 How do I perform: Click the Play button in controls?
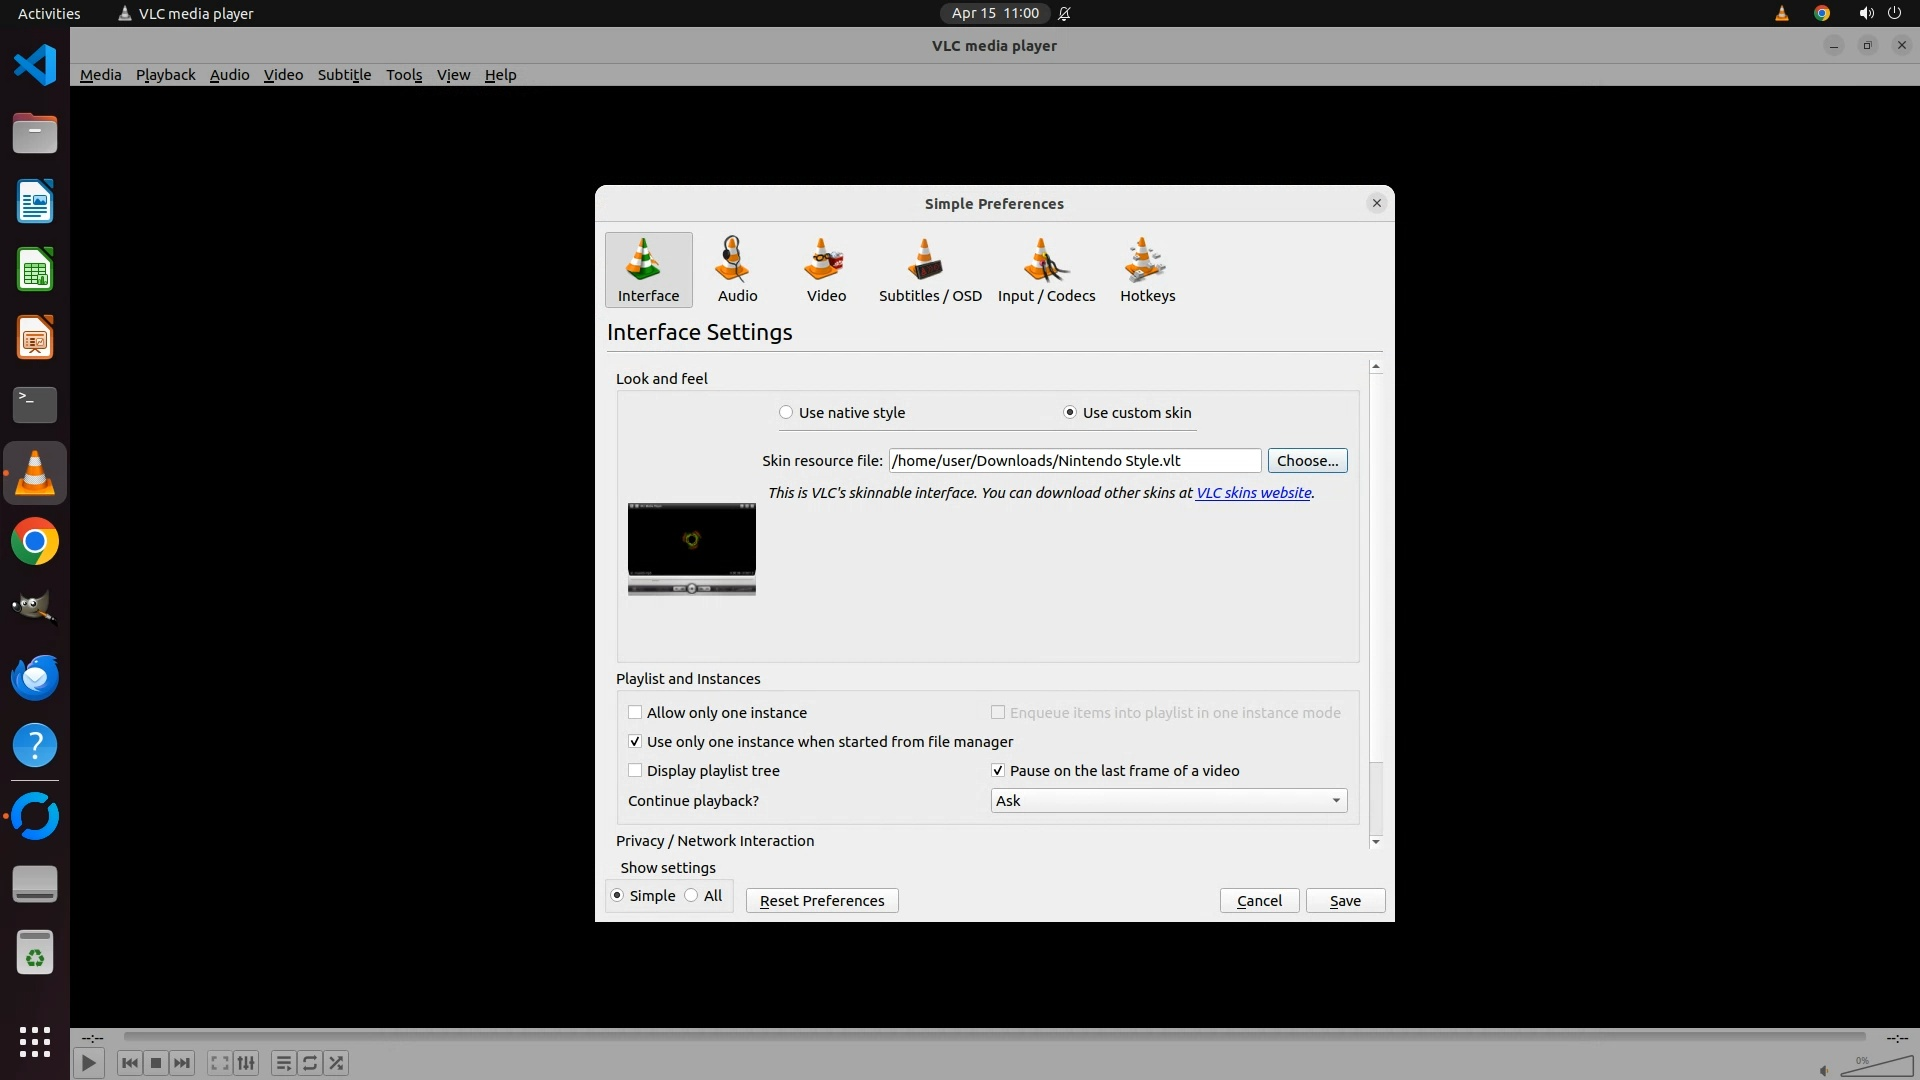[x=88, y=1063]
